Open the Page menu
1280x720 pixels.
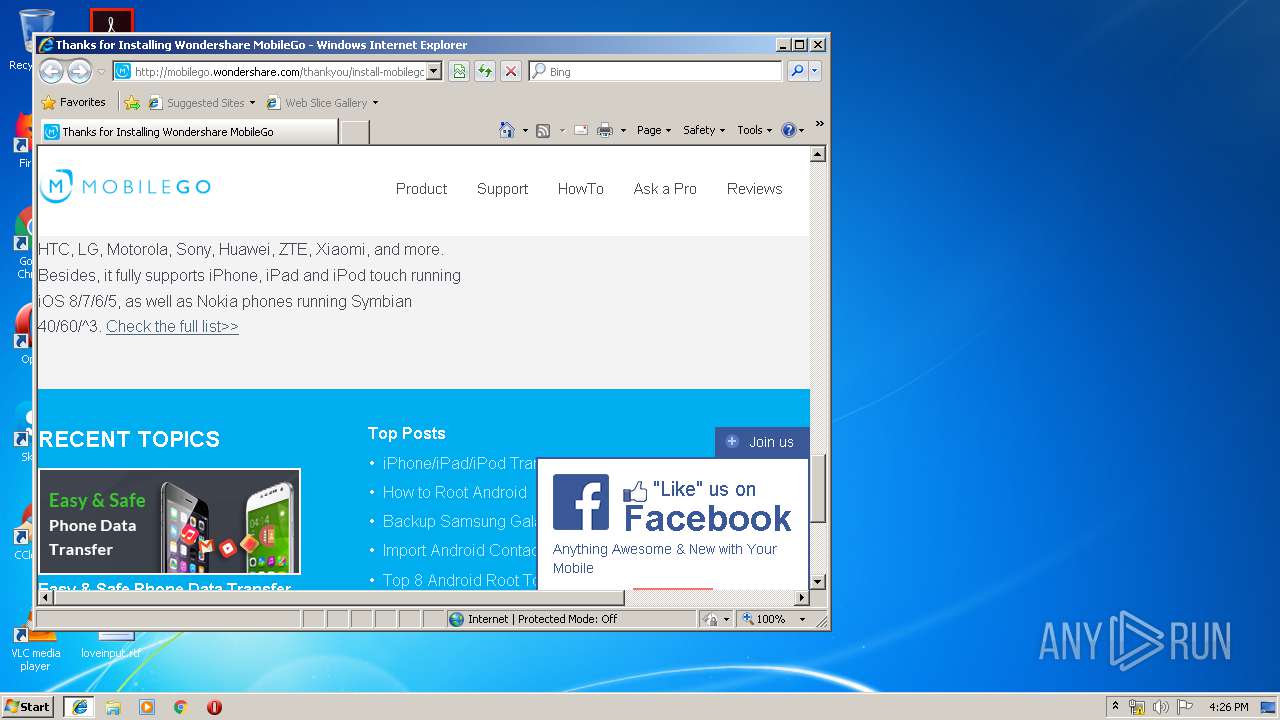(x=654, y=130)
